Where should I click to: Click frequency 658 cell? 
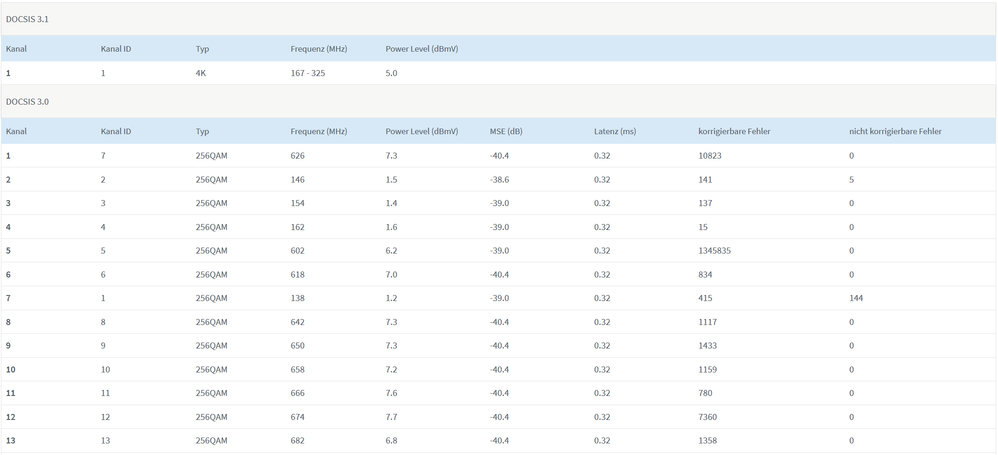(x=297, y=370)
